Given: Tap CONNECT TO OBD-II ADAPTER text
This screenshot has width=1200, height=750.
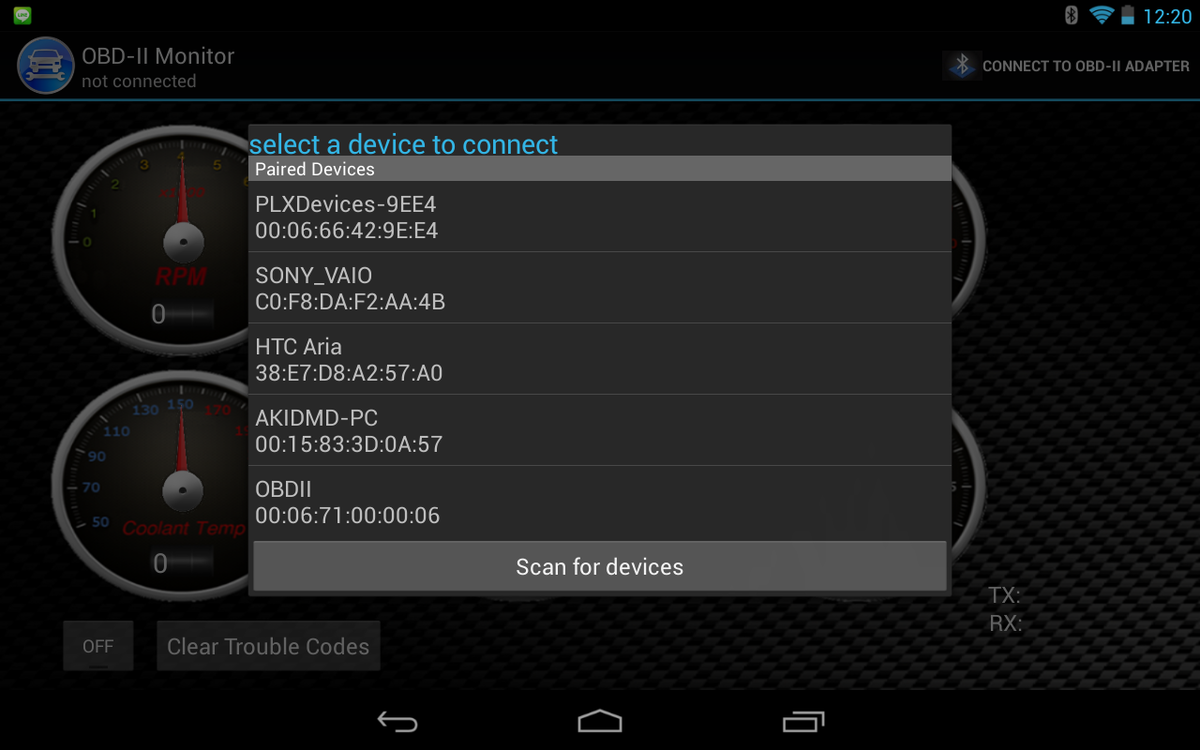Looking at the screenshot, I should (1086, 66).
